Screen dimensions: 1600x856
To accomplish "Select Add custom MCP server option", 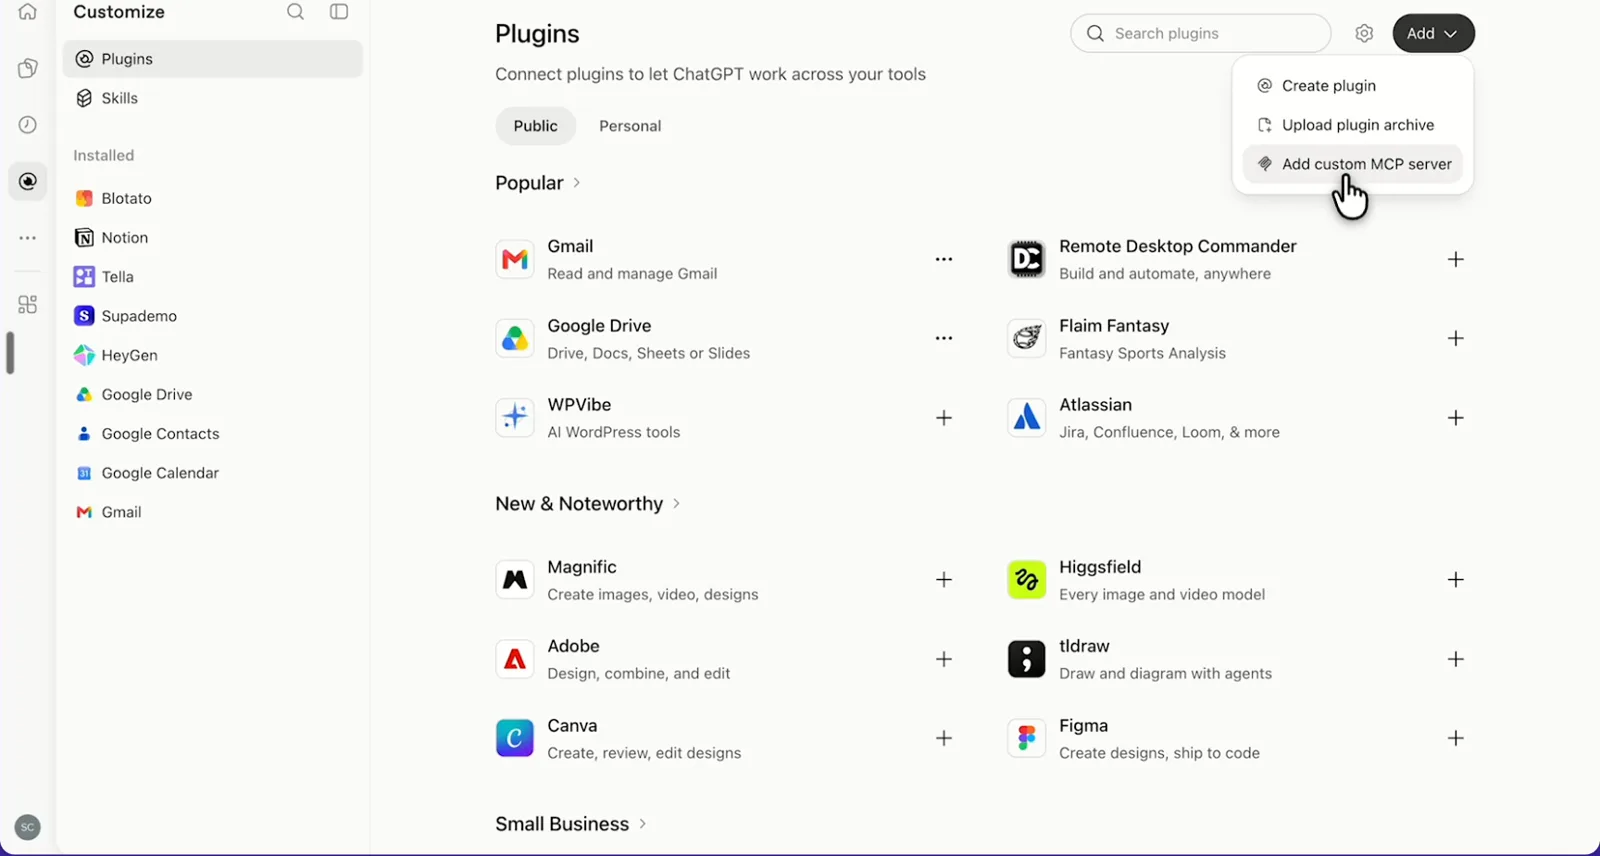I will click(1353, 164).
